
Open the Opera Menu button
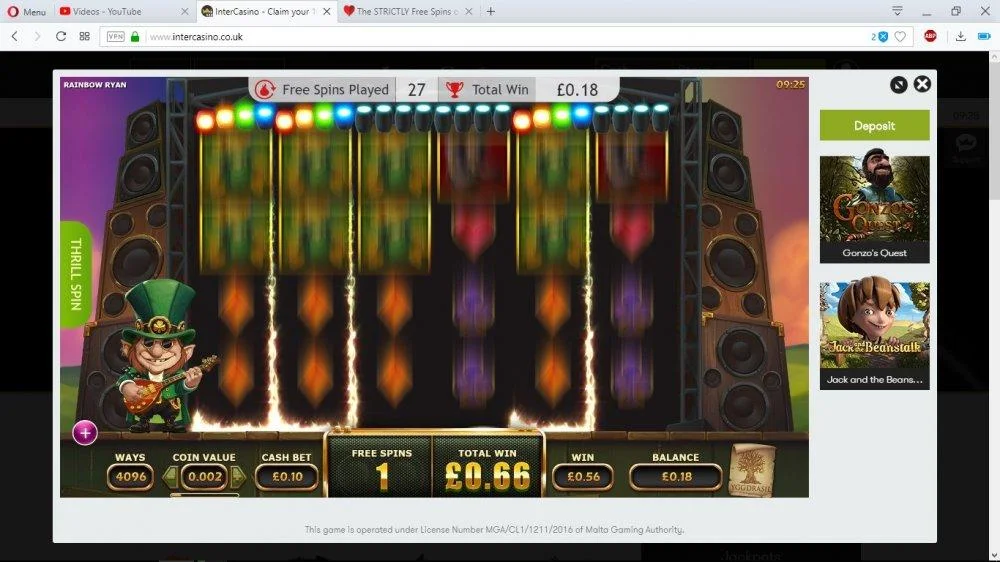coord(26,11)
